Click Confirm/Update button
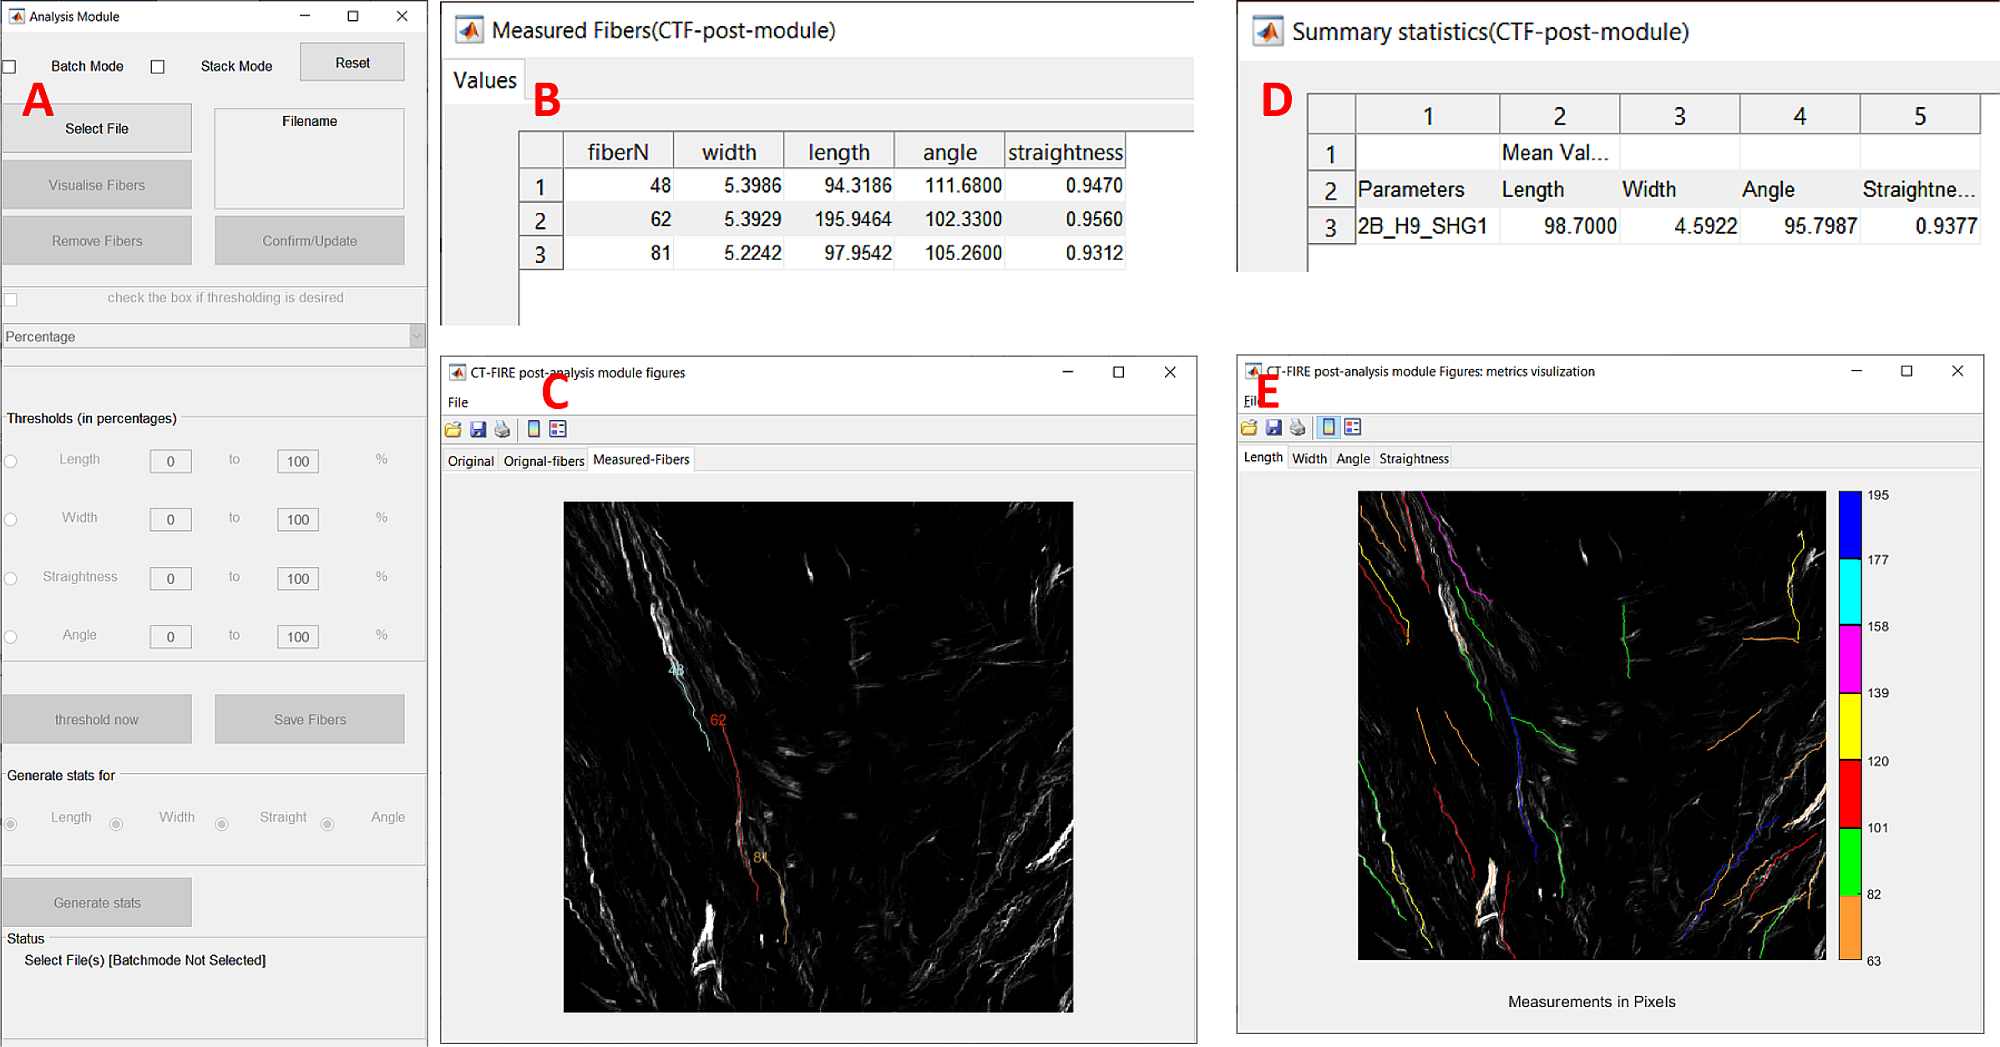This screenshot has height=1047, width=2000. [310, 241]
